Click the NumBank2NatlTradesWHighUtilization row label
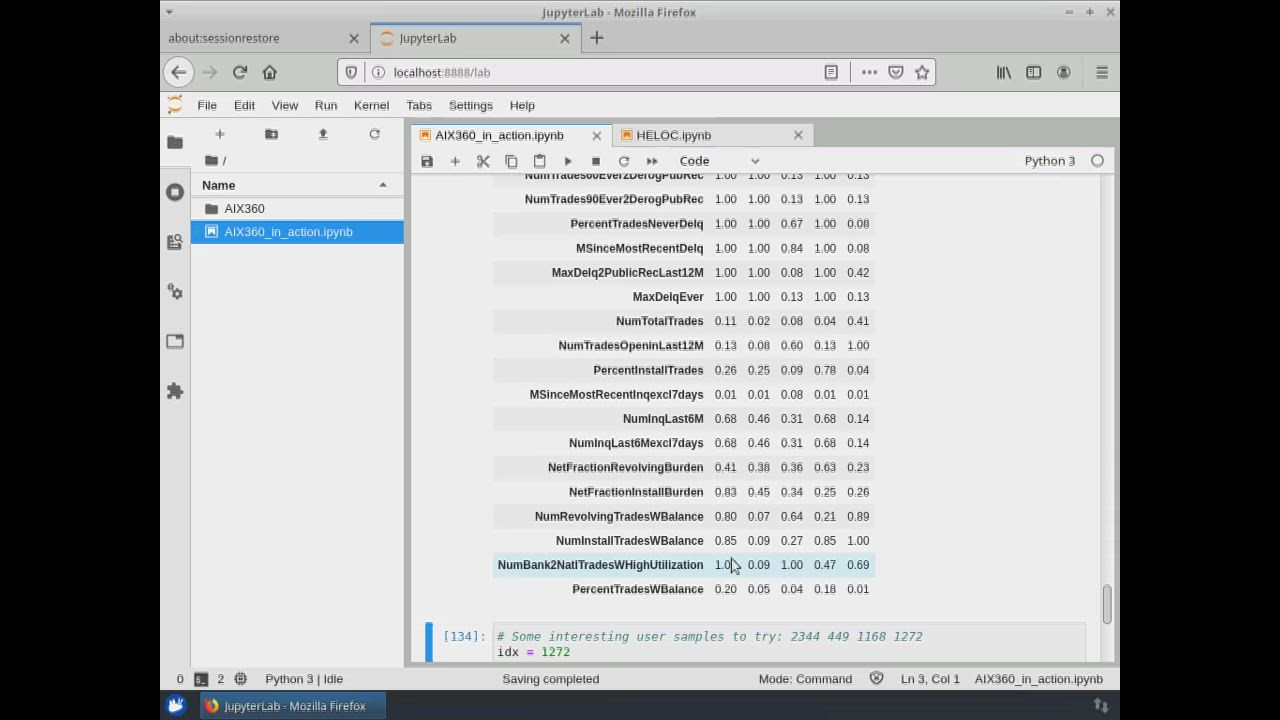The width and height of the screenshot is (1280, 720). coord(600,565)
